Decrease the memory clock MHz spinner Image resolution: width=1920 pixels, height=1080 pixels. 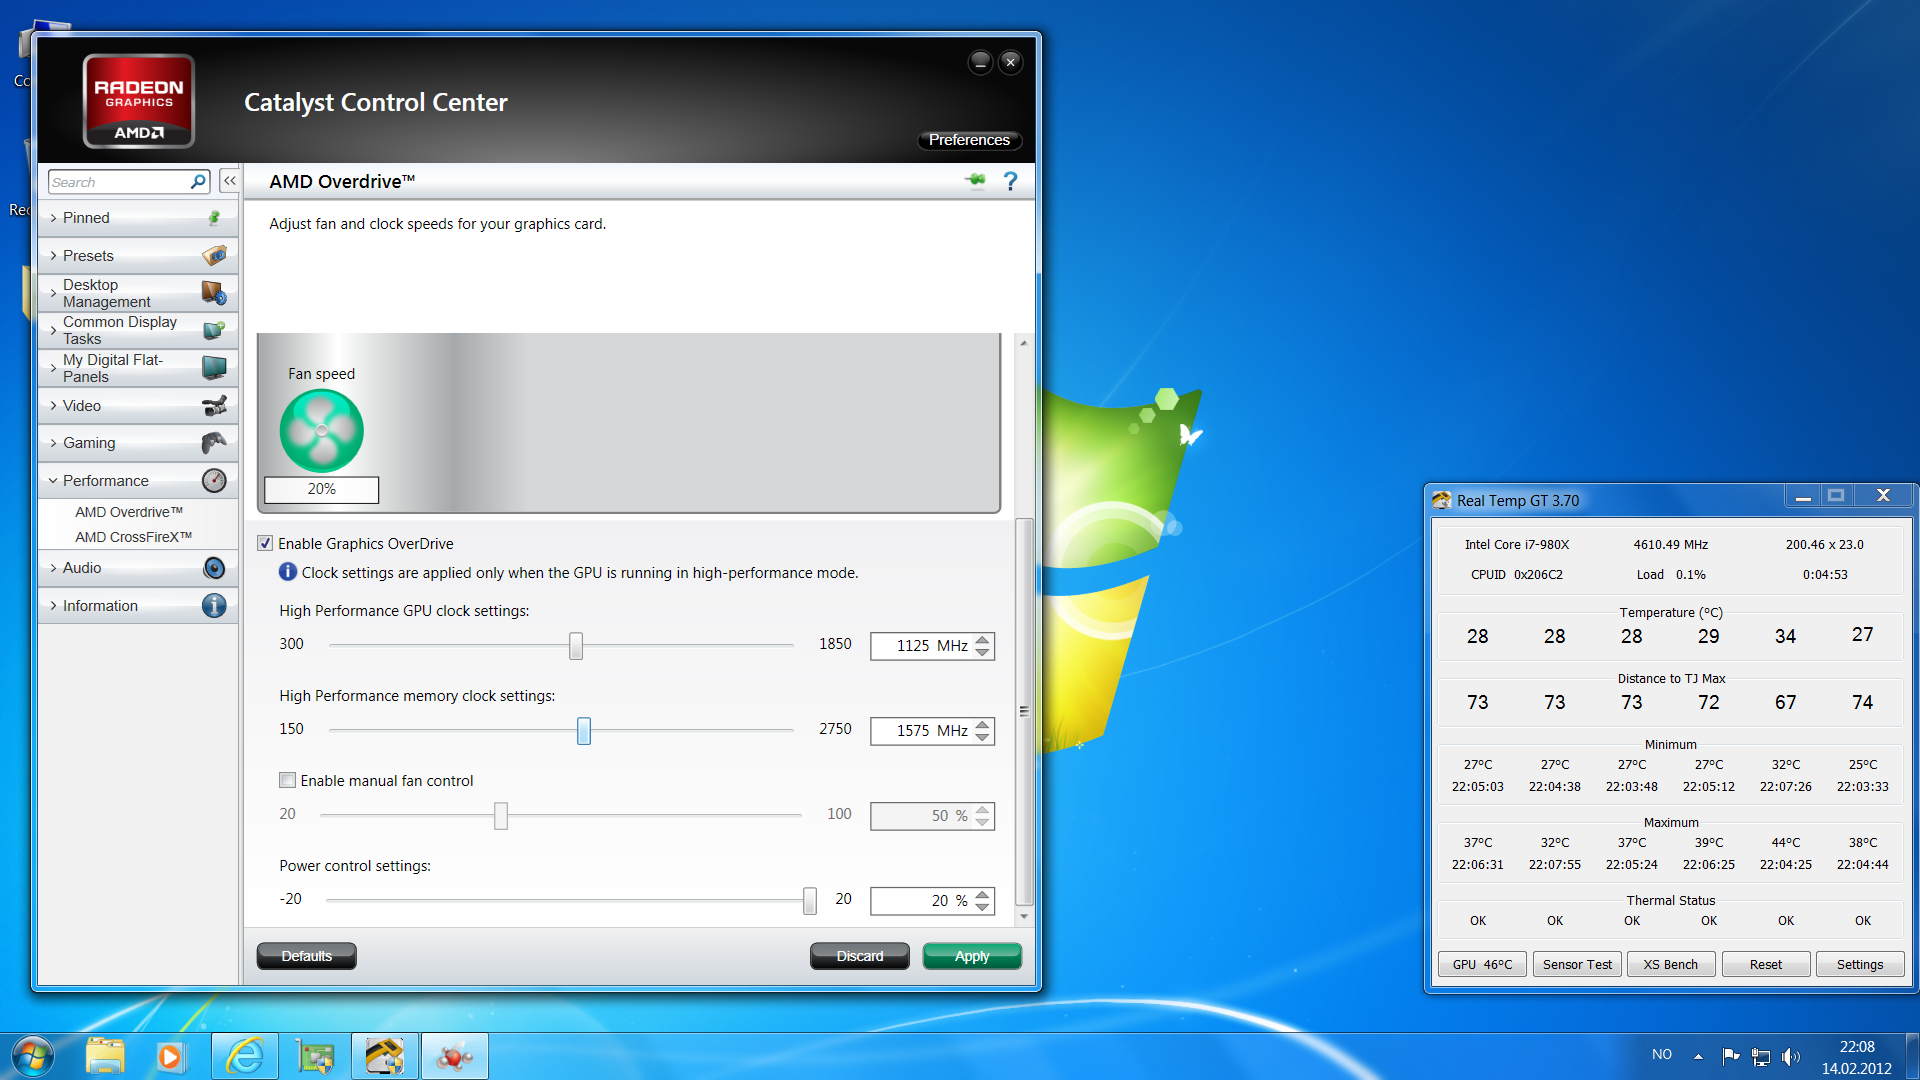[x=983, y=737]
